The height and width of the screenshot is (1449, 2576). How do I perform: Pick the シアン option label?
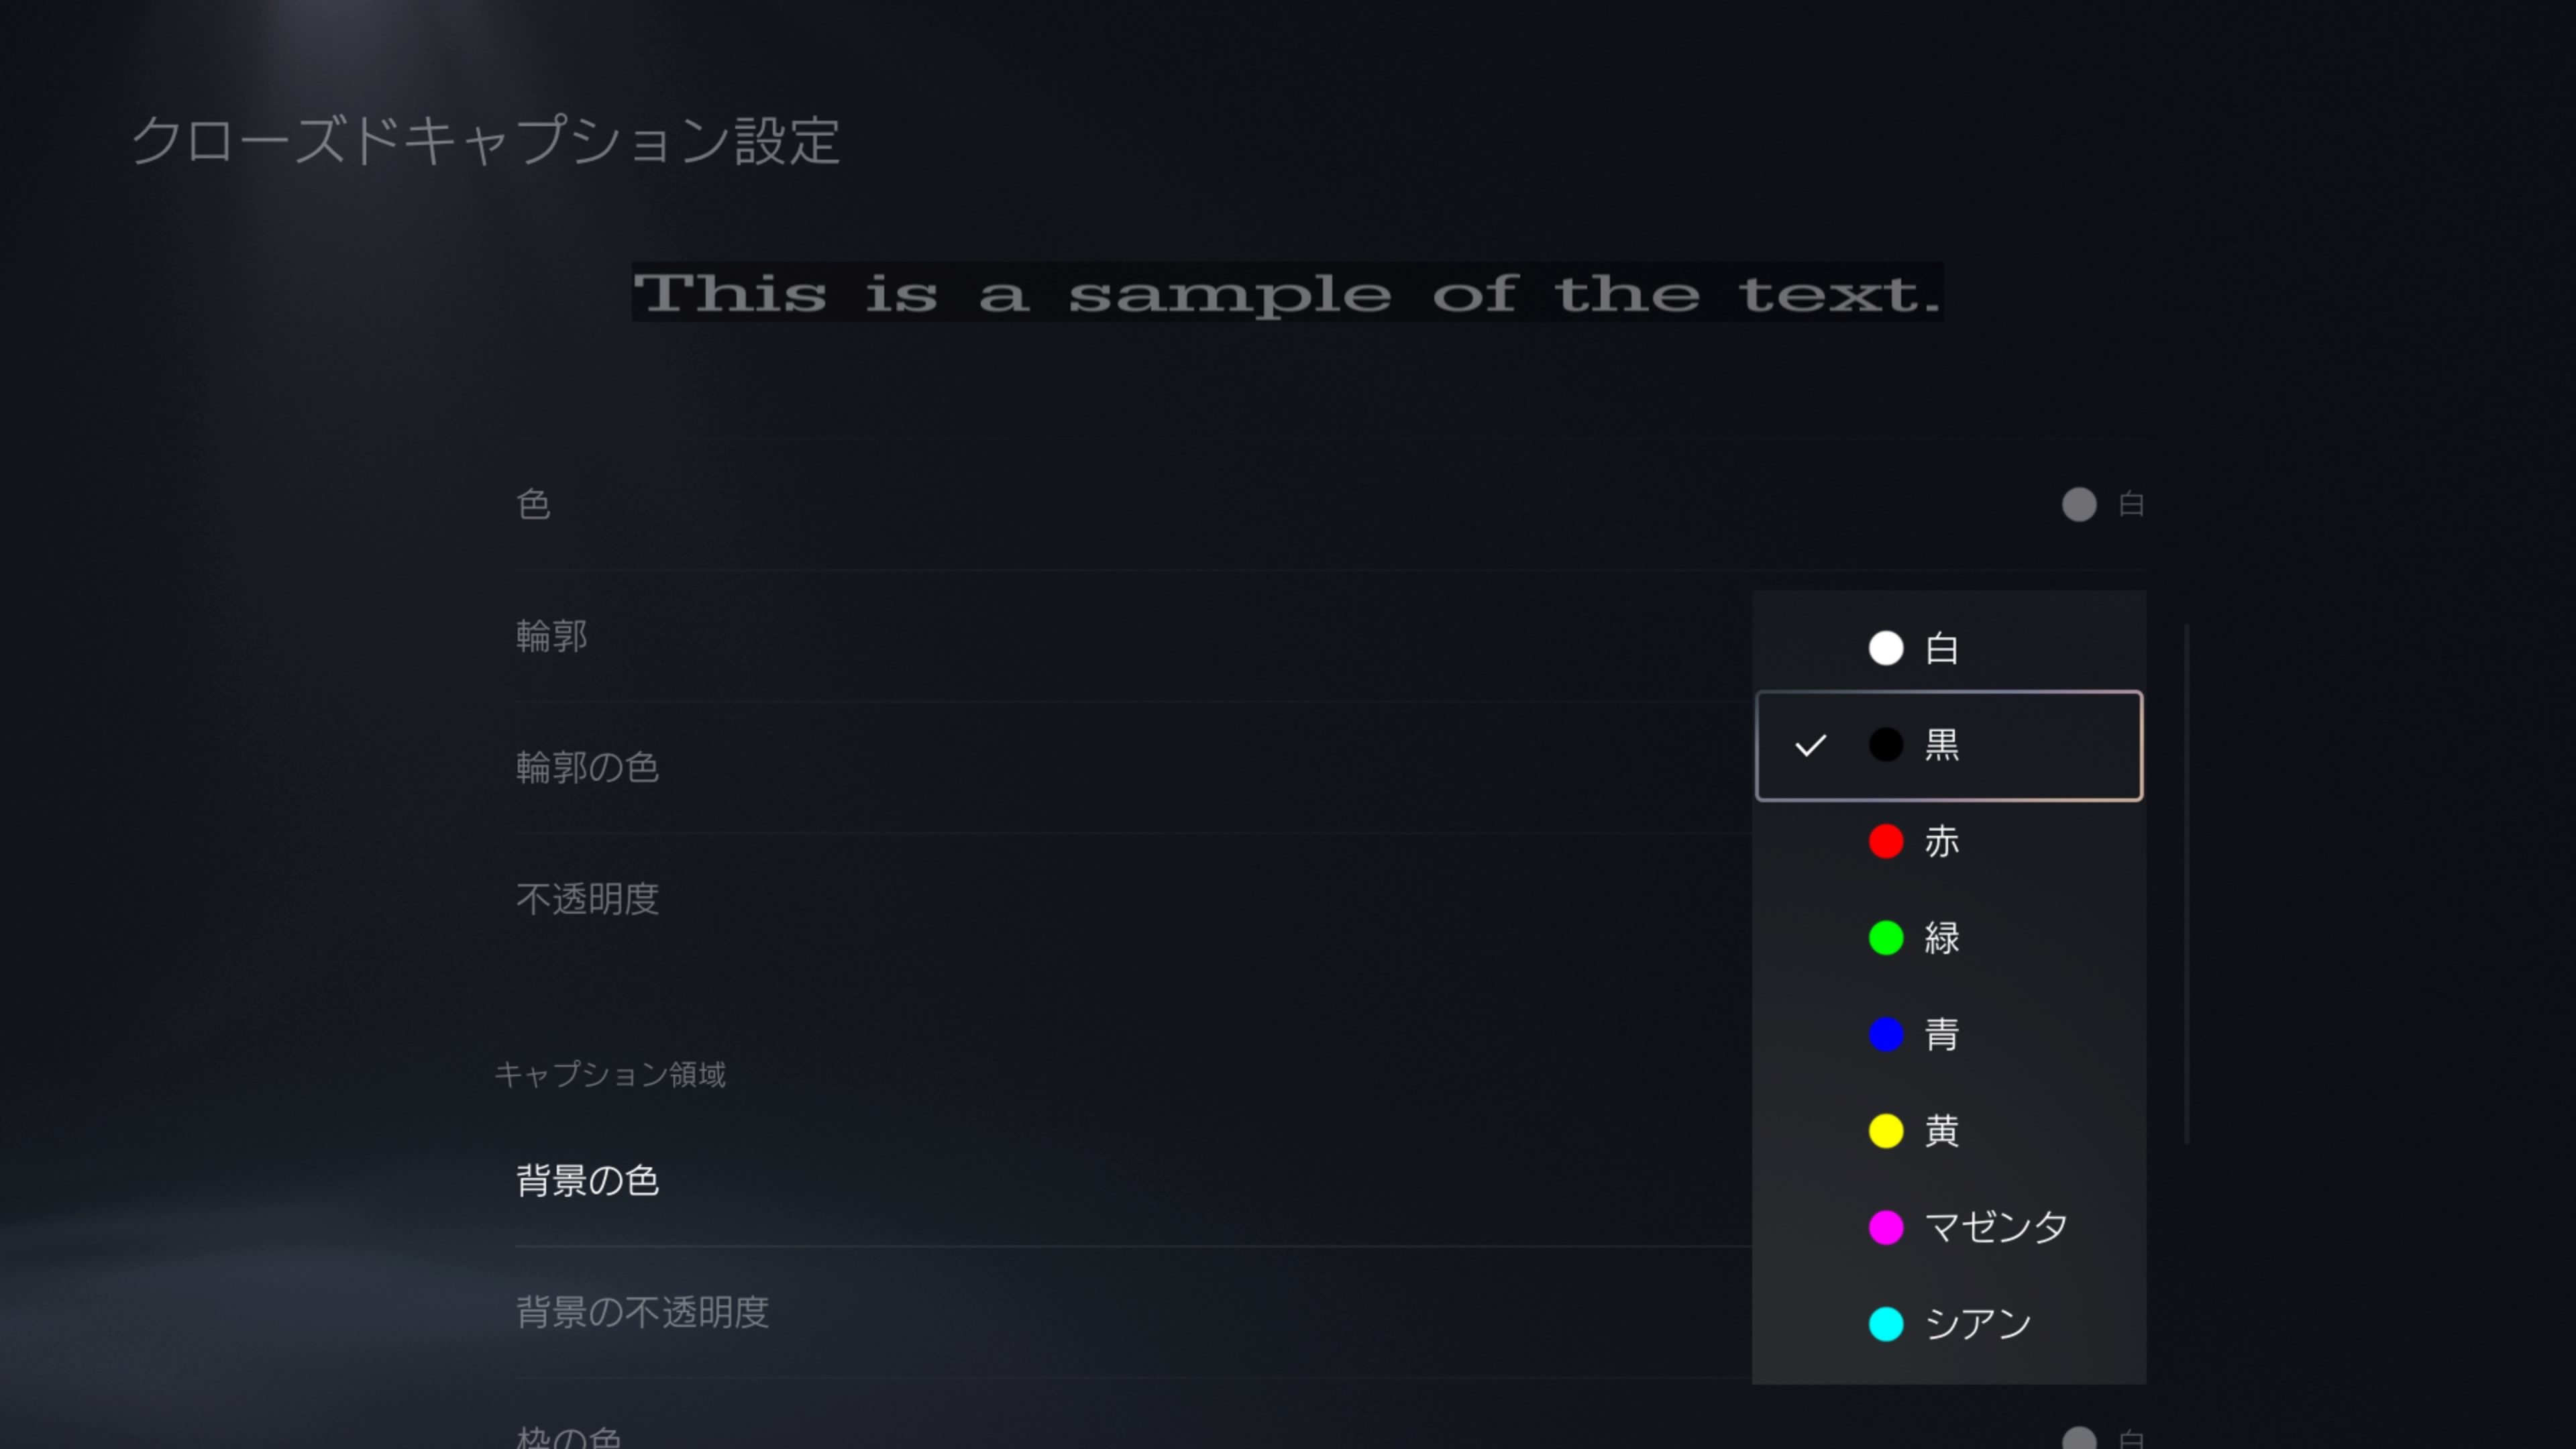click(x=1977, y=1324)
